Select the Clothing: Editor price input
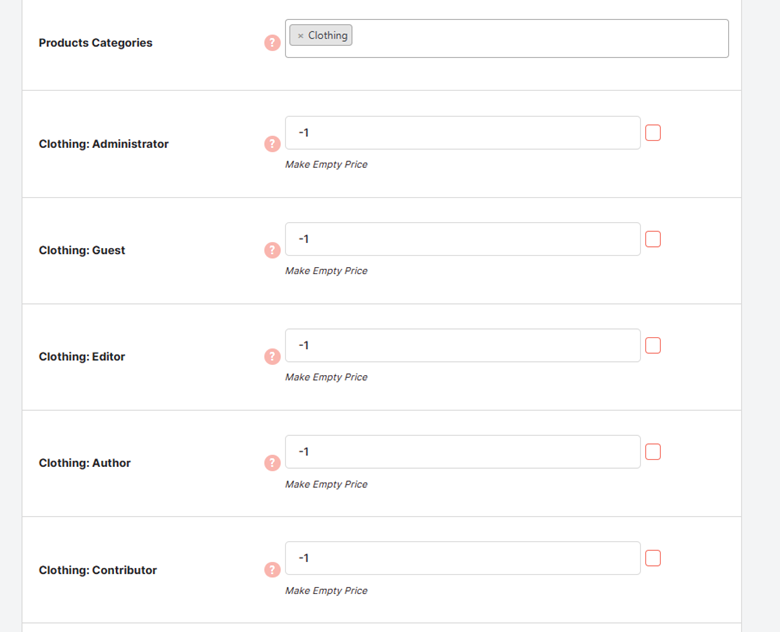The image size is (780, 632). pyautogui.click(x=463, y=345)
